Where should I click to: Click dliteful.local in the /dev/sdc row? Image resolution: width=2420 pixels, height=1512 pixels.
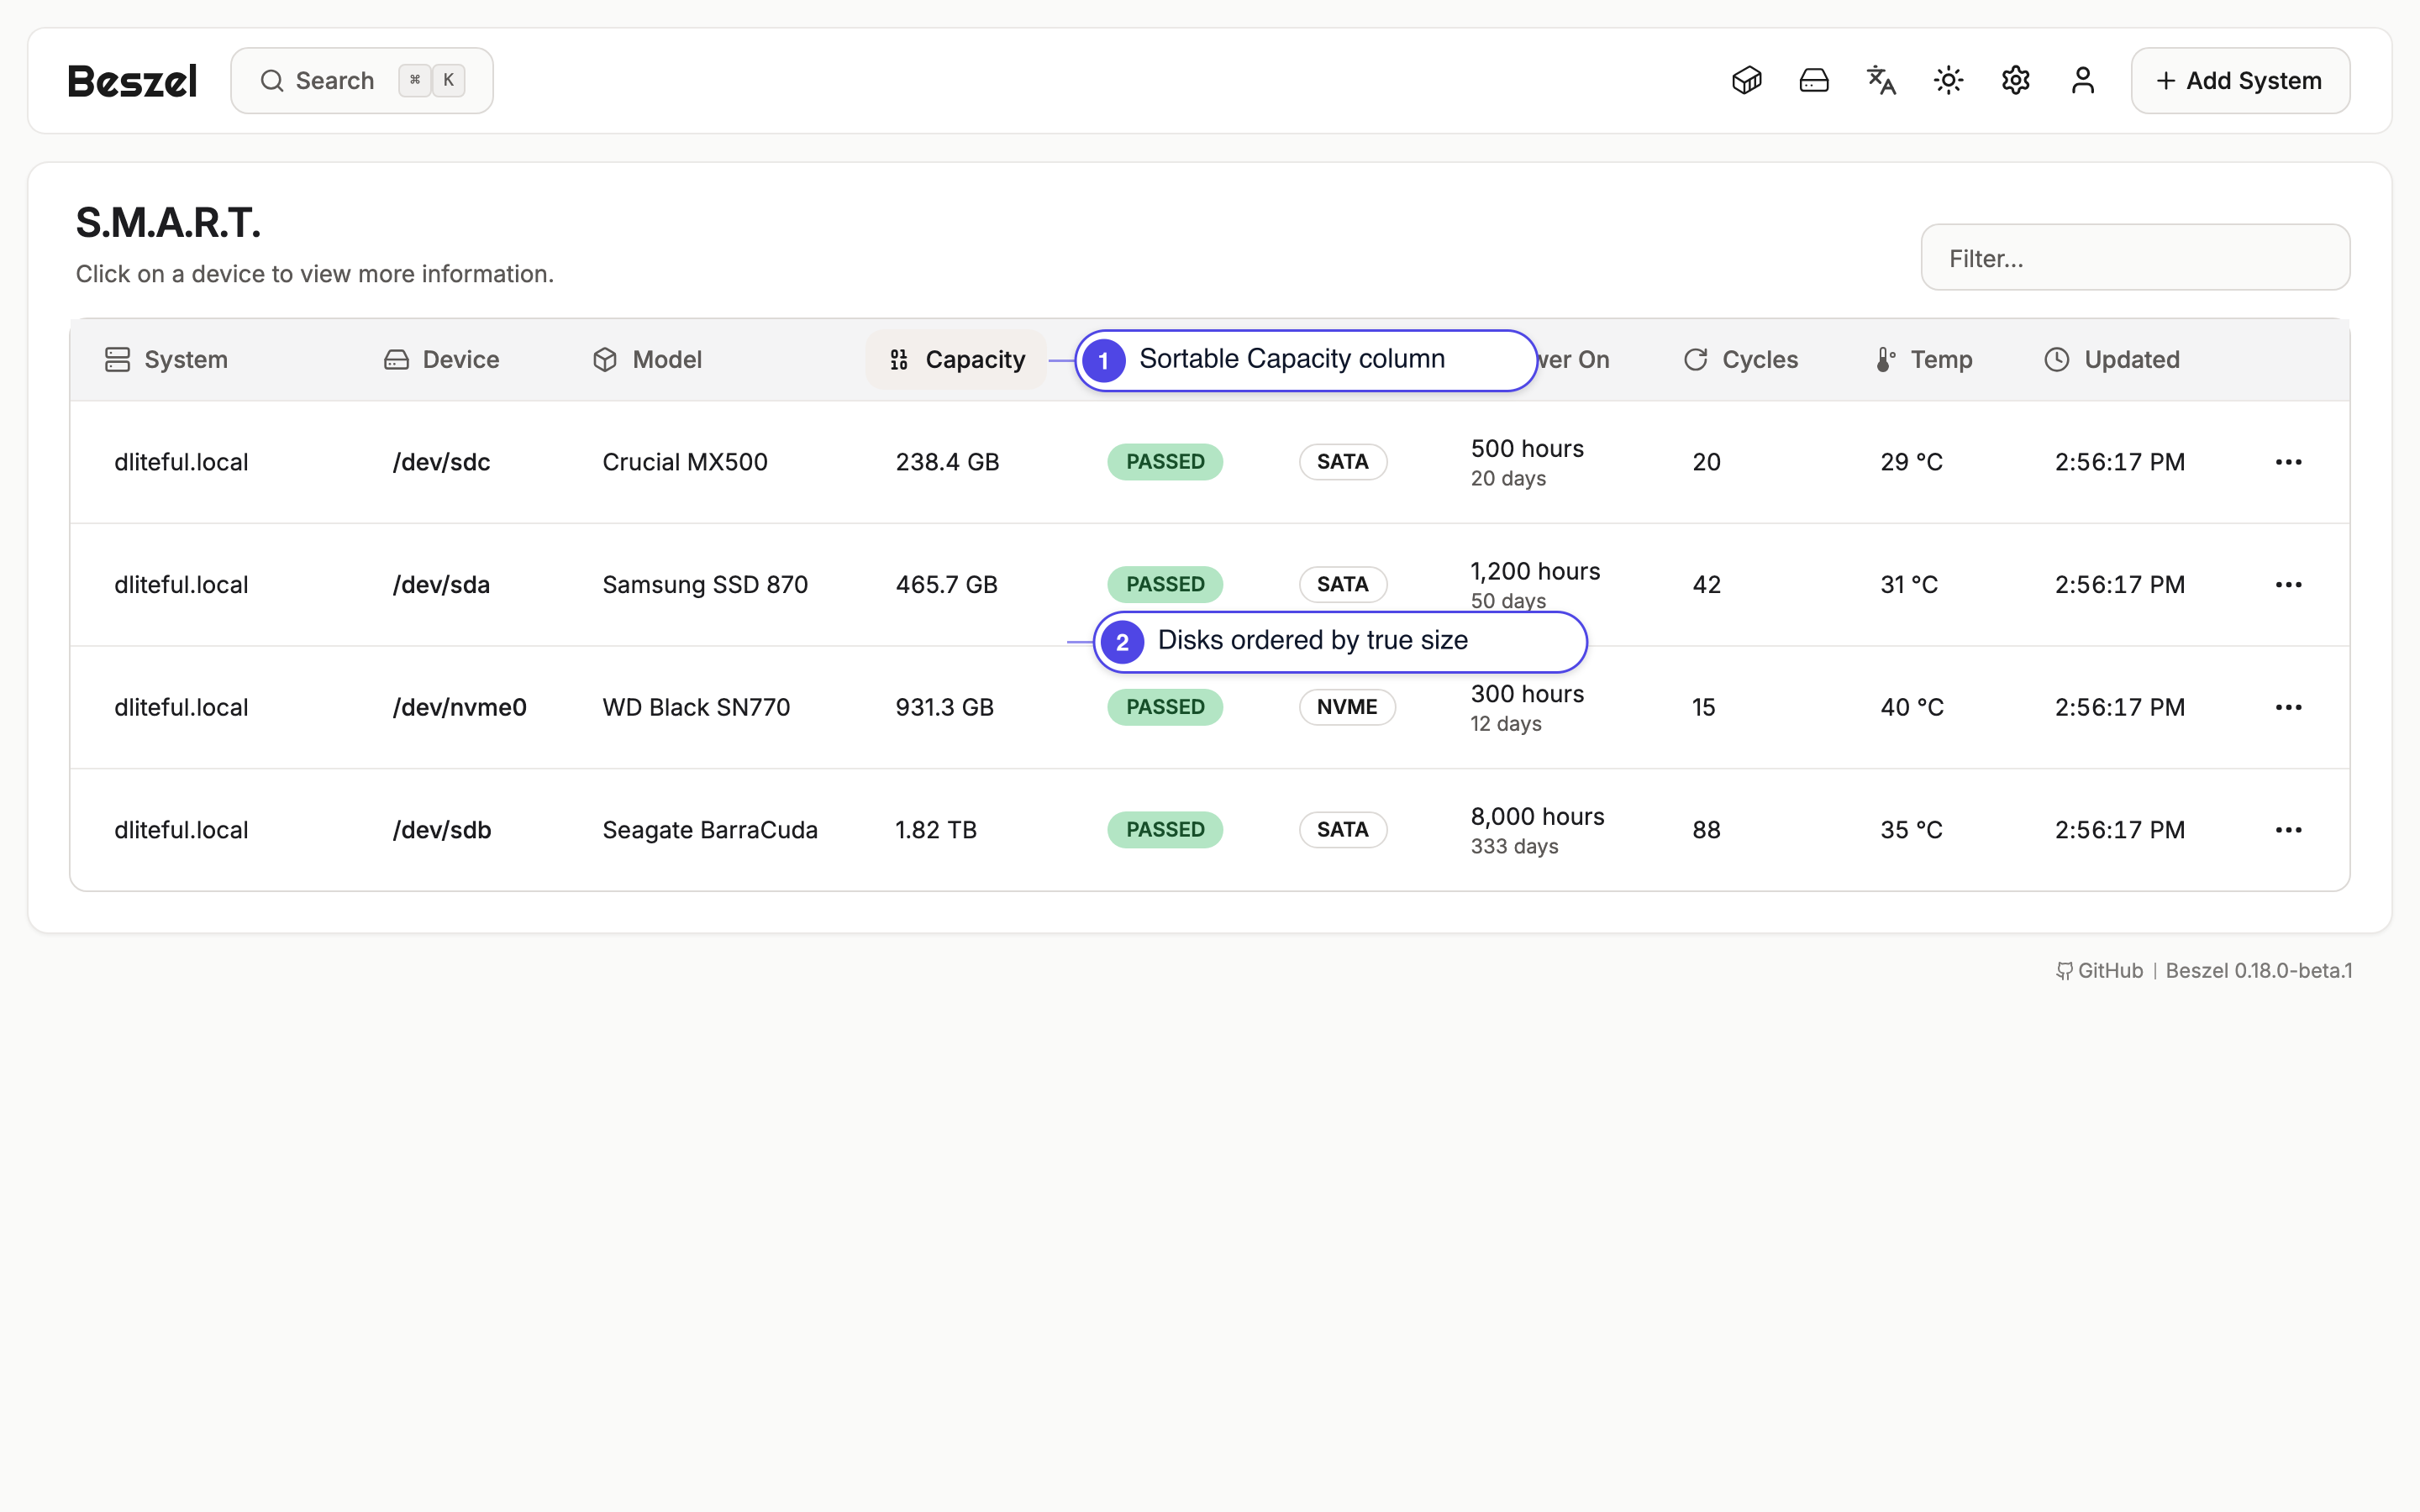click(x=181, y=462)
